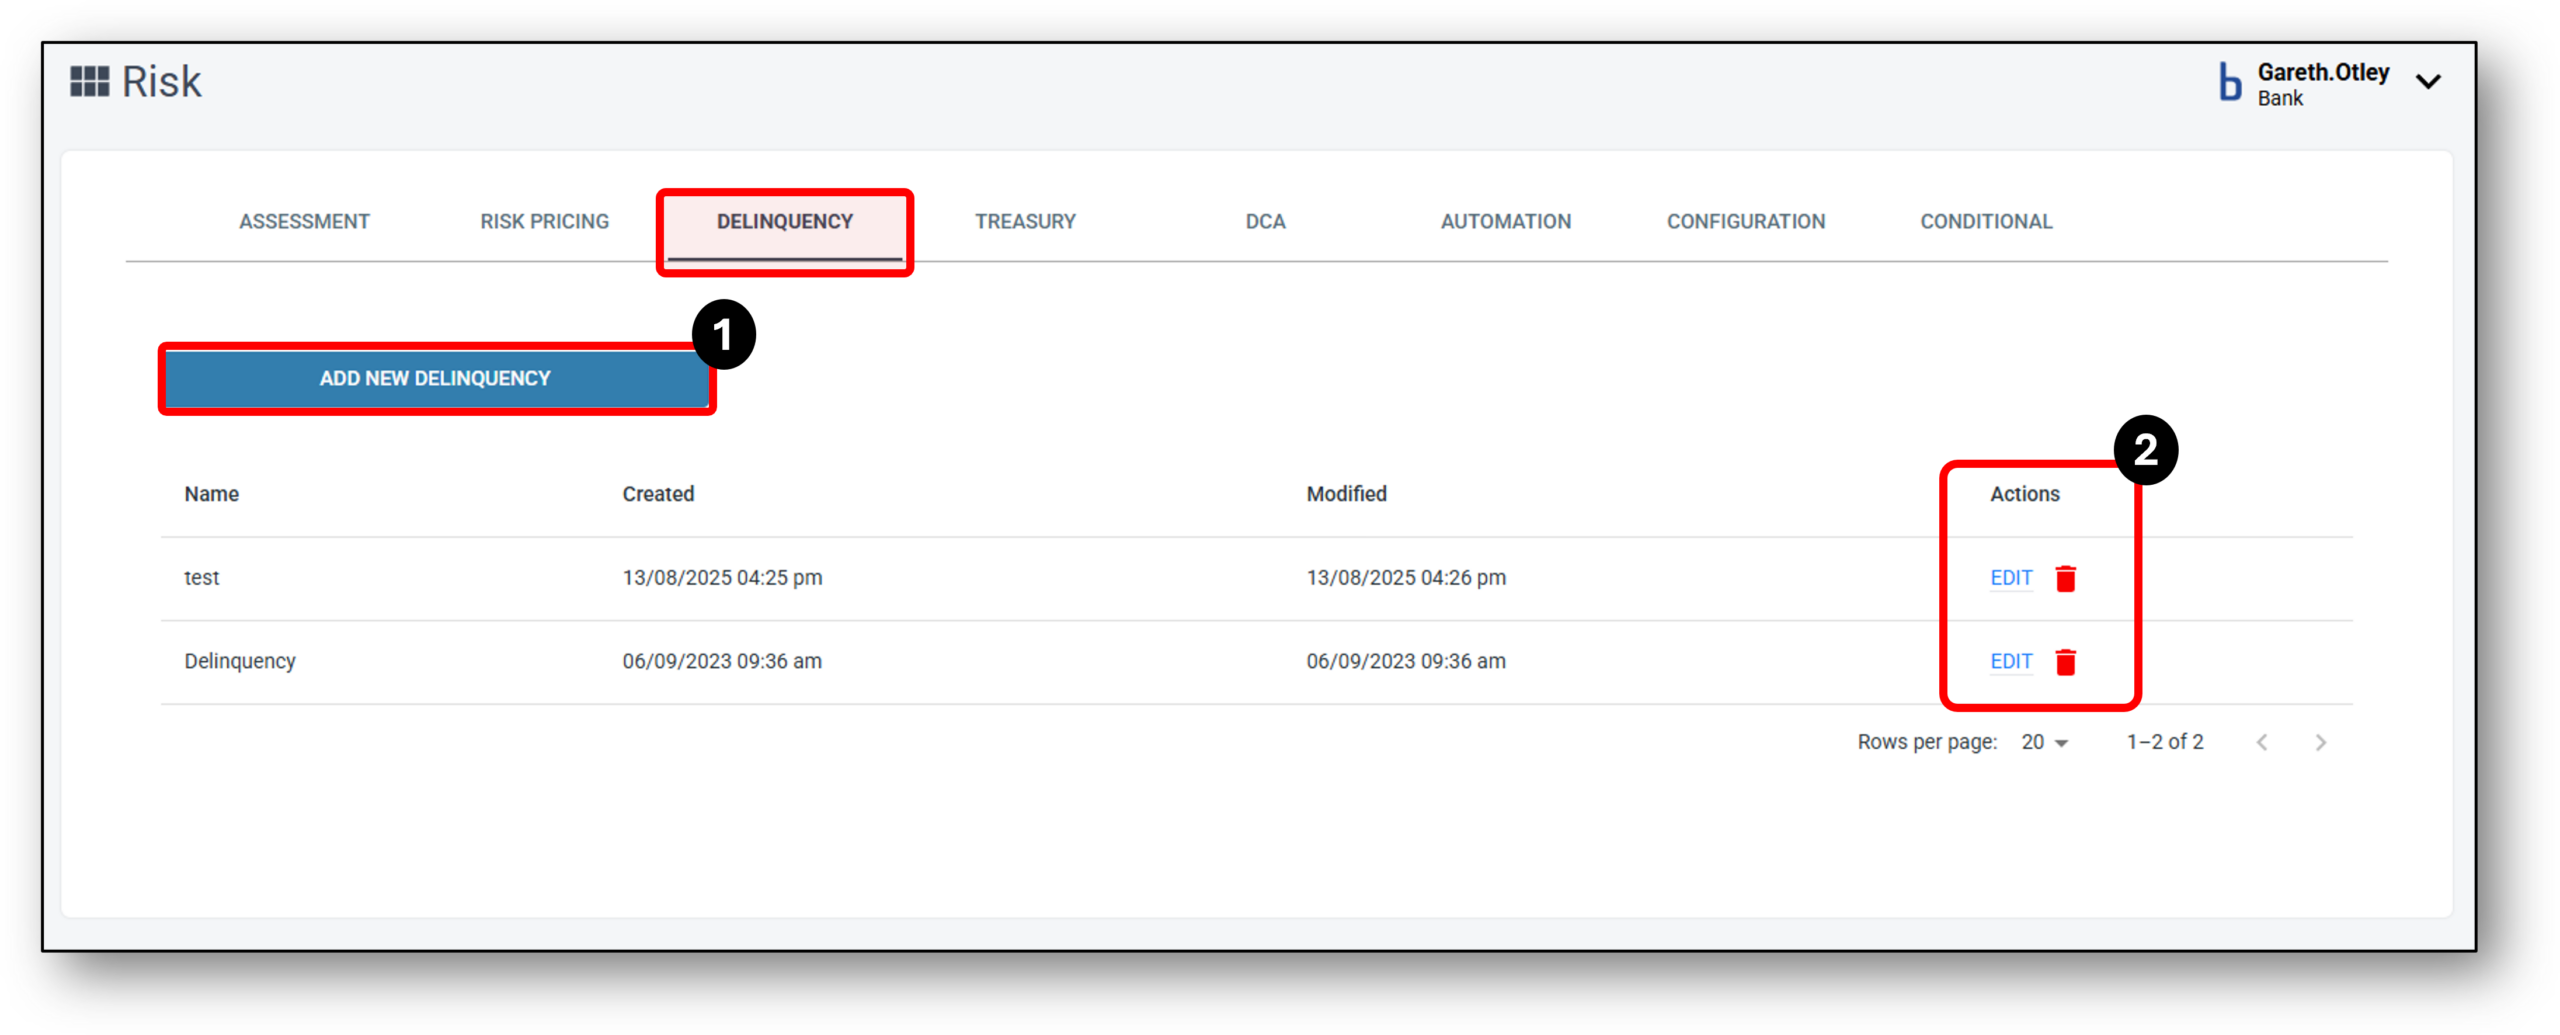Click the Add New Delinquency button
This screenshot has height=1035, width=2560.
[435, 379]
